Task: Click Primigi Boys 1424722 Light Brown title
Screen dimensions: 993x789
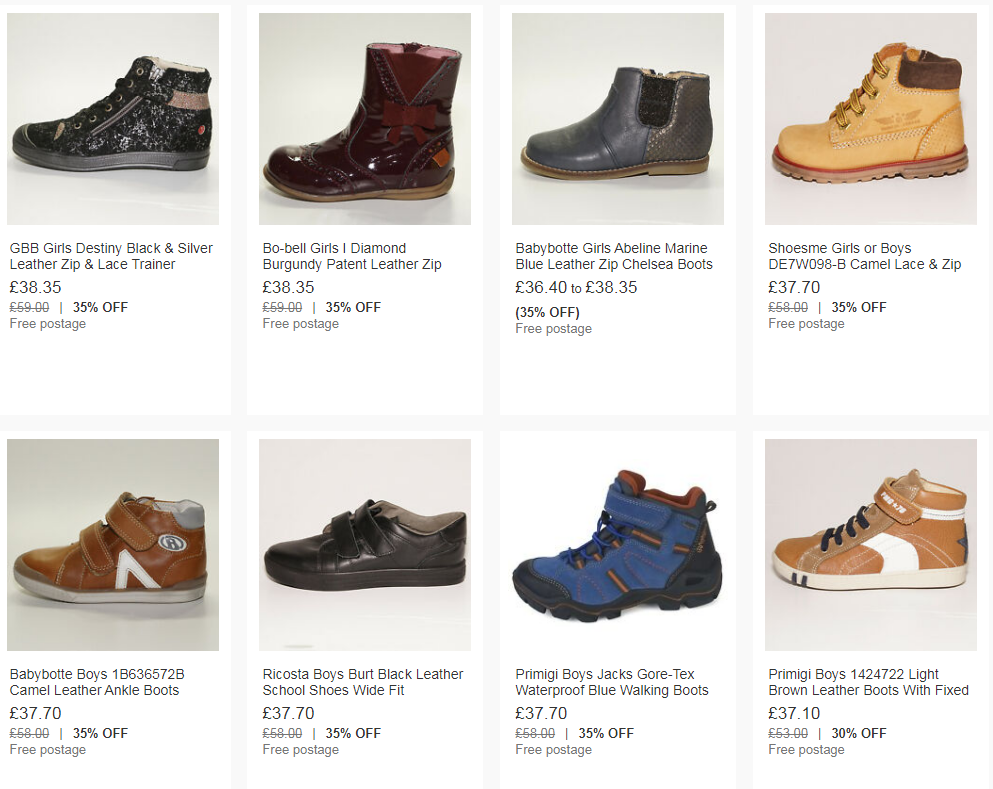Action: tap(868, 683)
